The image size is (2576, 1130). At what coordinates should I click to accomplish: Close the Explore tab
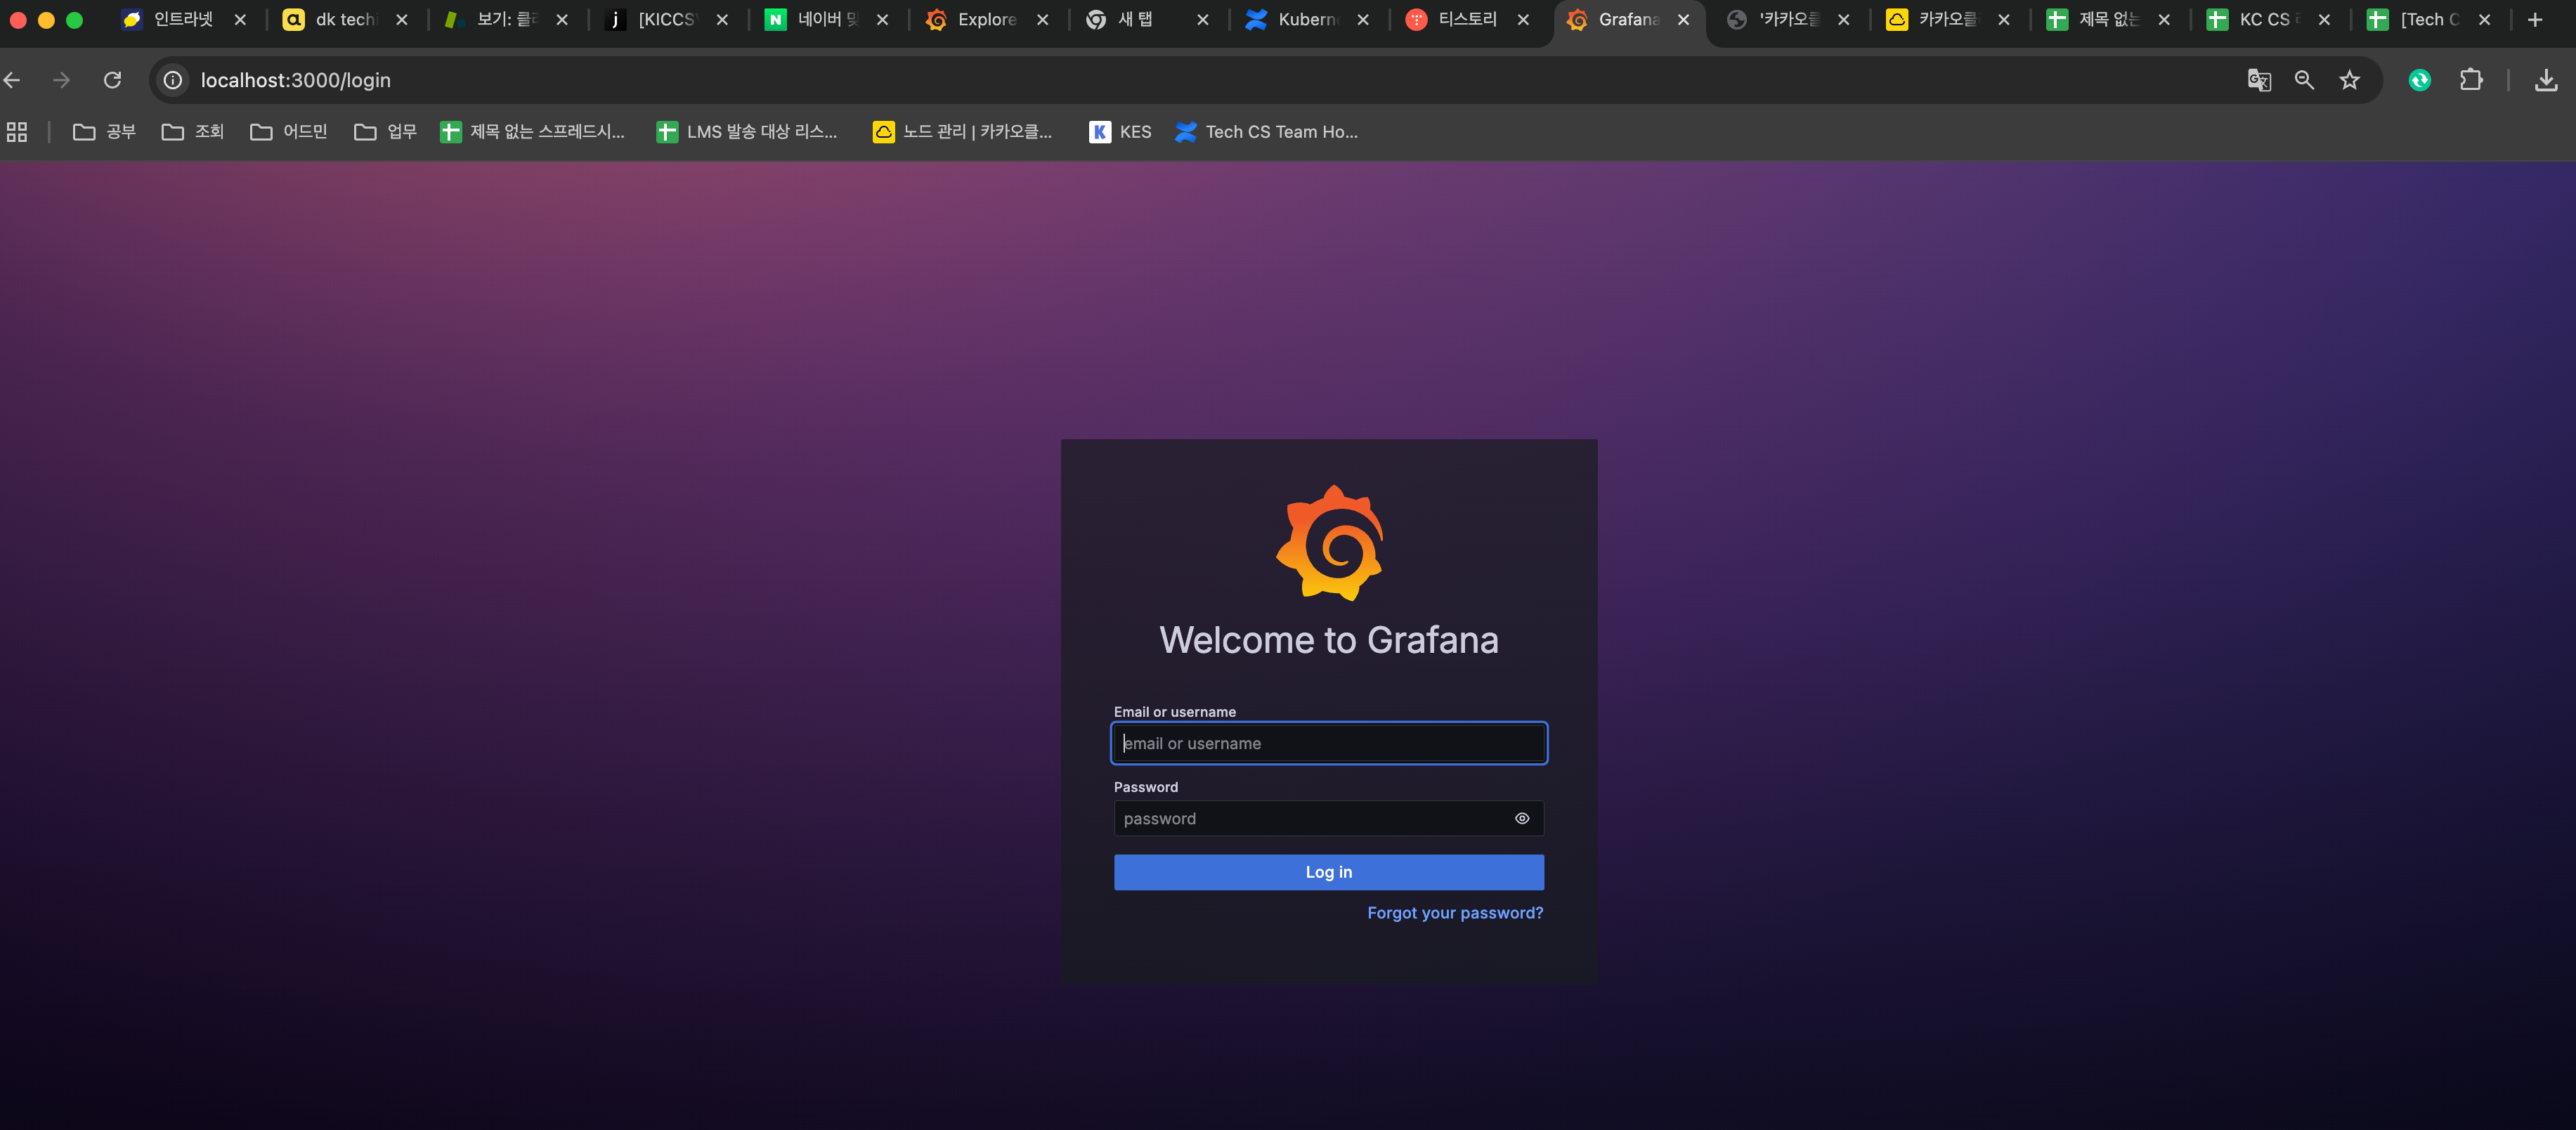1043,19
